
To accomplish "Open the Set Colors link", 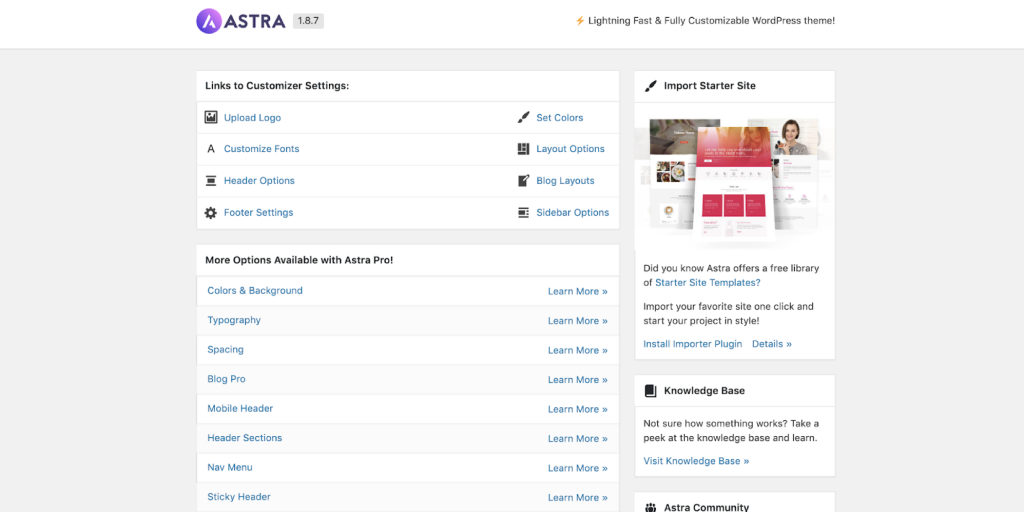I will point(560,118).
